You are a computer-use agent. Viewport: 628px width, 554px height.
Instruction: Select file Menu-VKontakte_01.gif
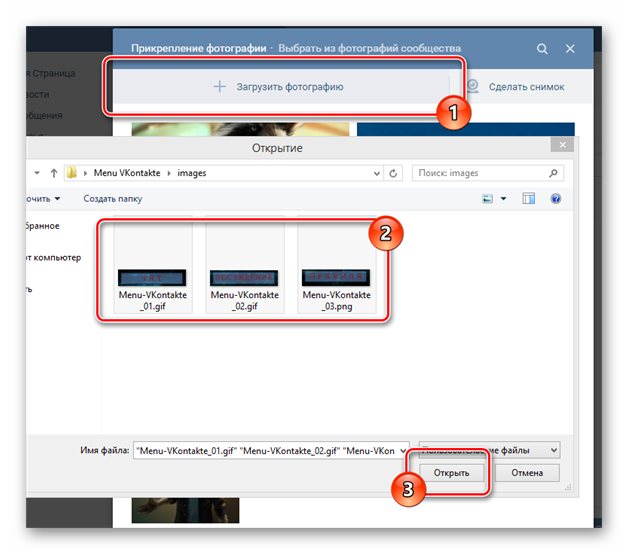pyautogui.click(x=153, y=265)
